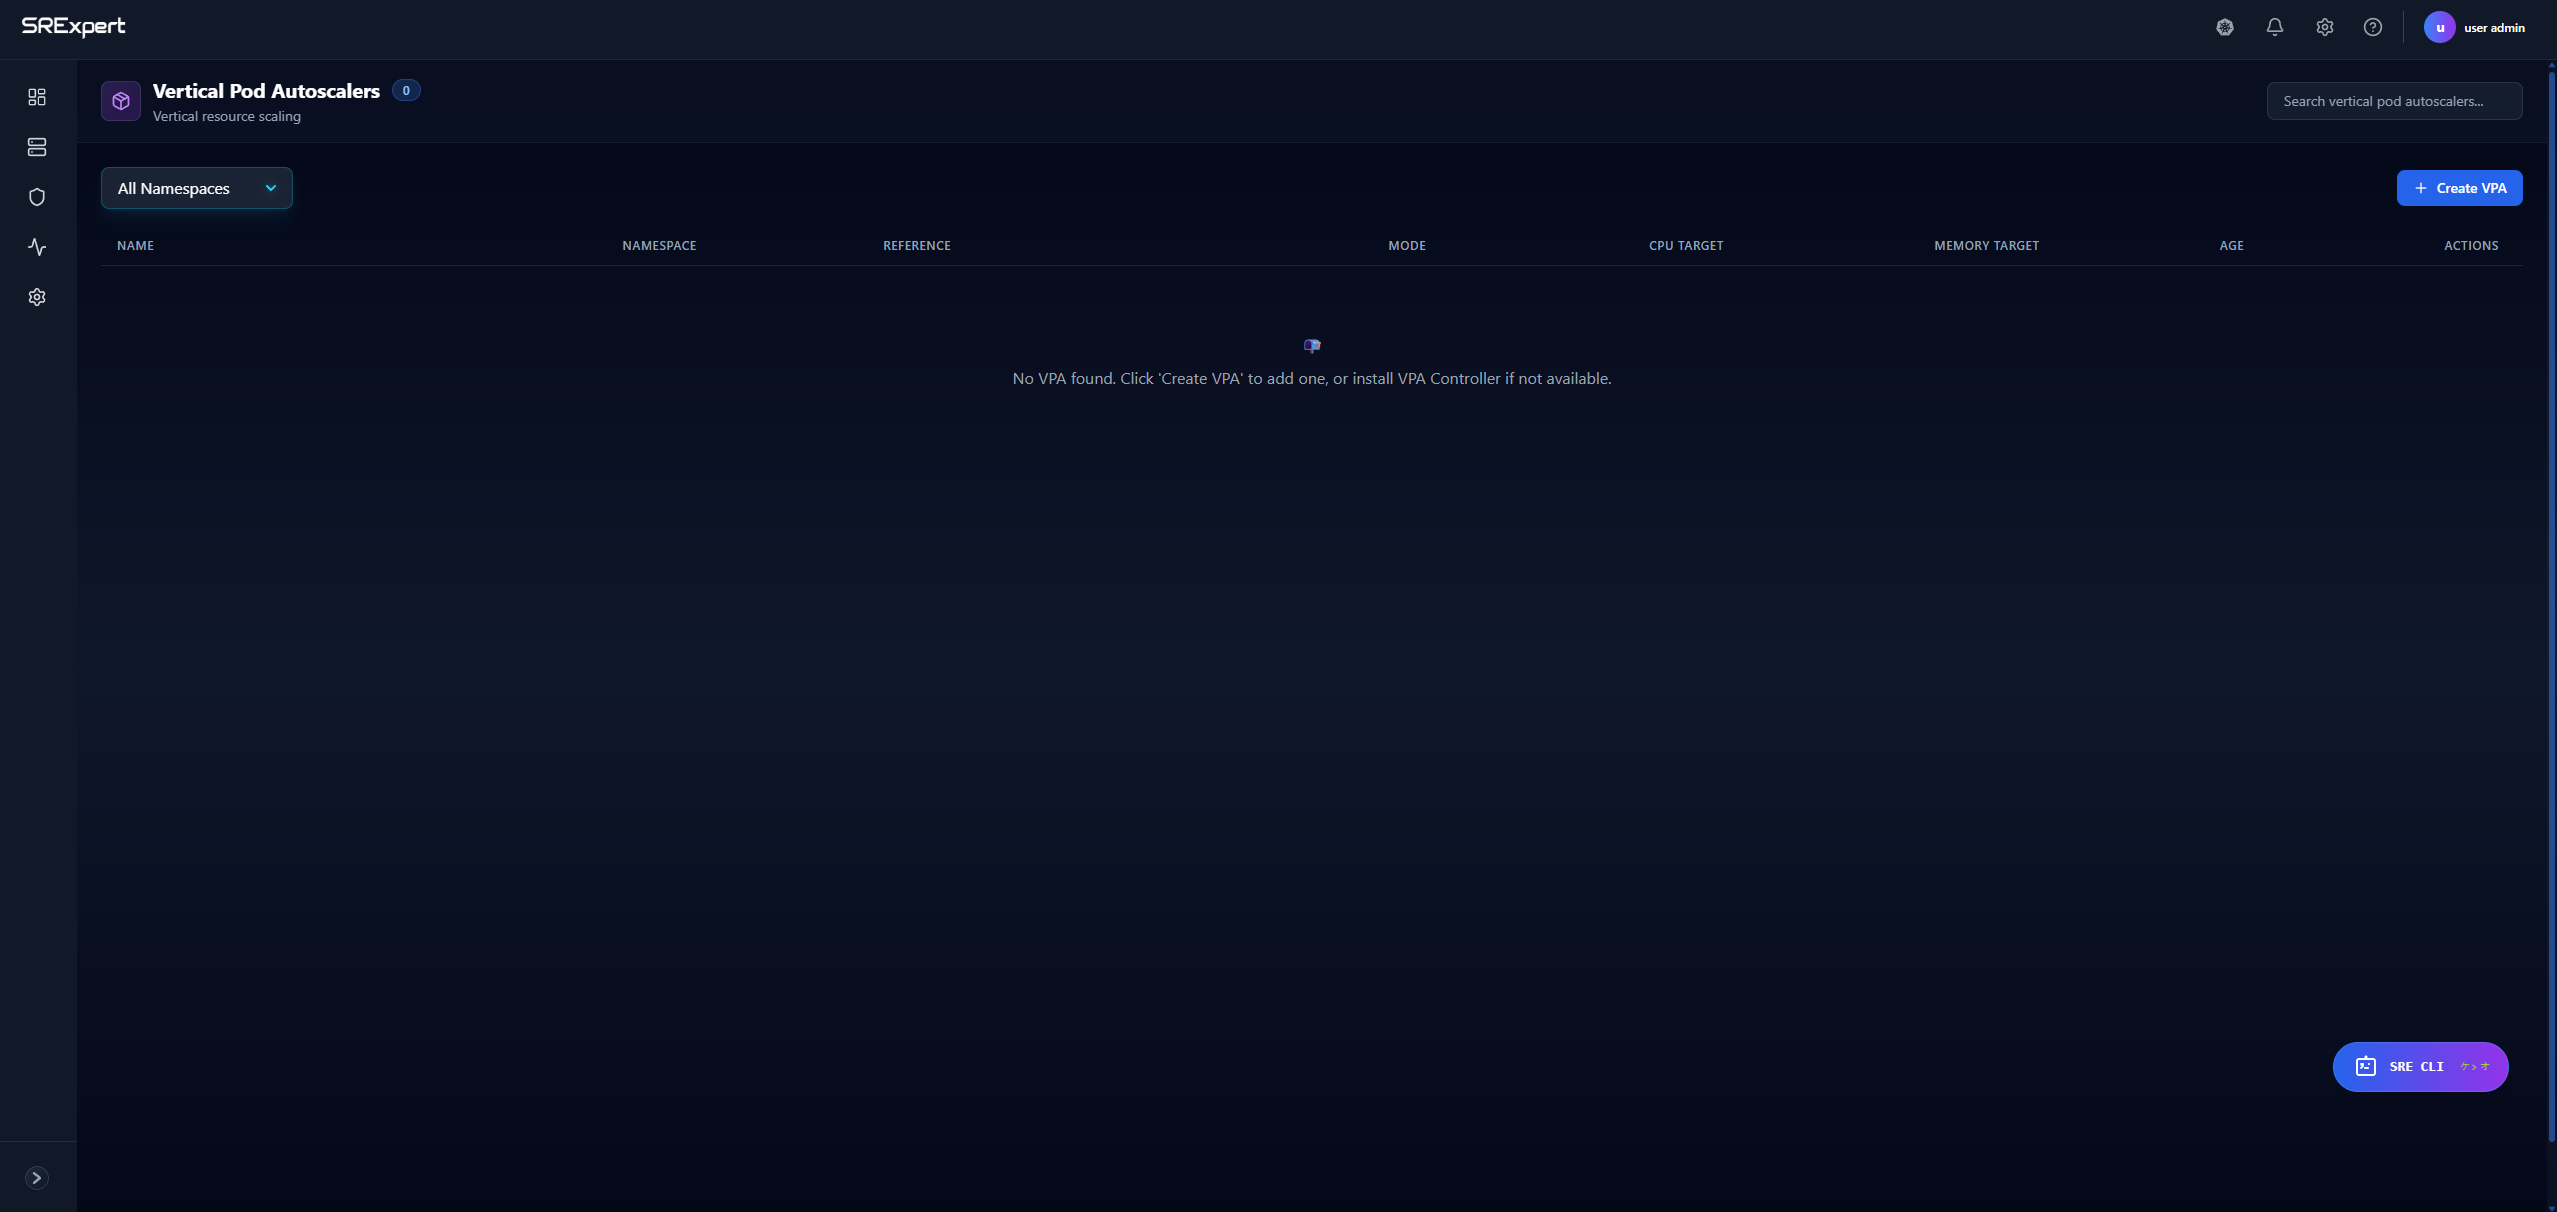Click the SRExpert logo
The width and height of the screenshot is (2557, 1212).
(73, 27)
